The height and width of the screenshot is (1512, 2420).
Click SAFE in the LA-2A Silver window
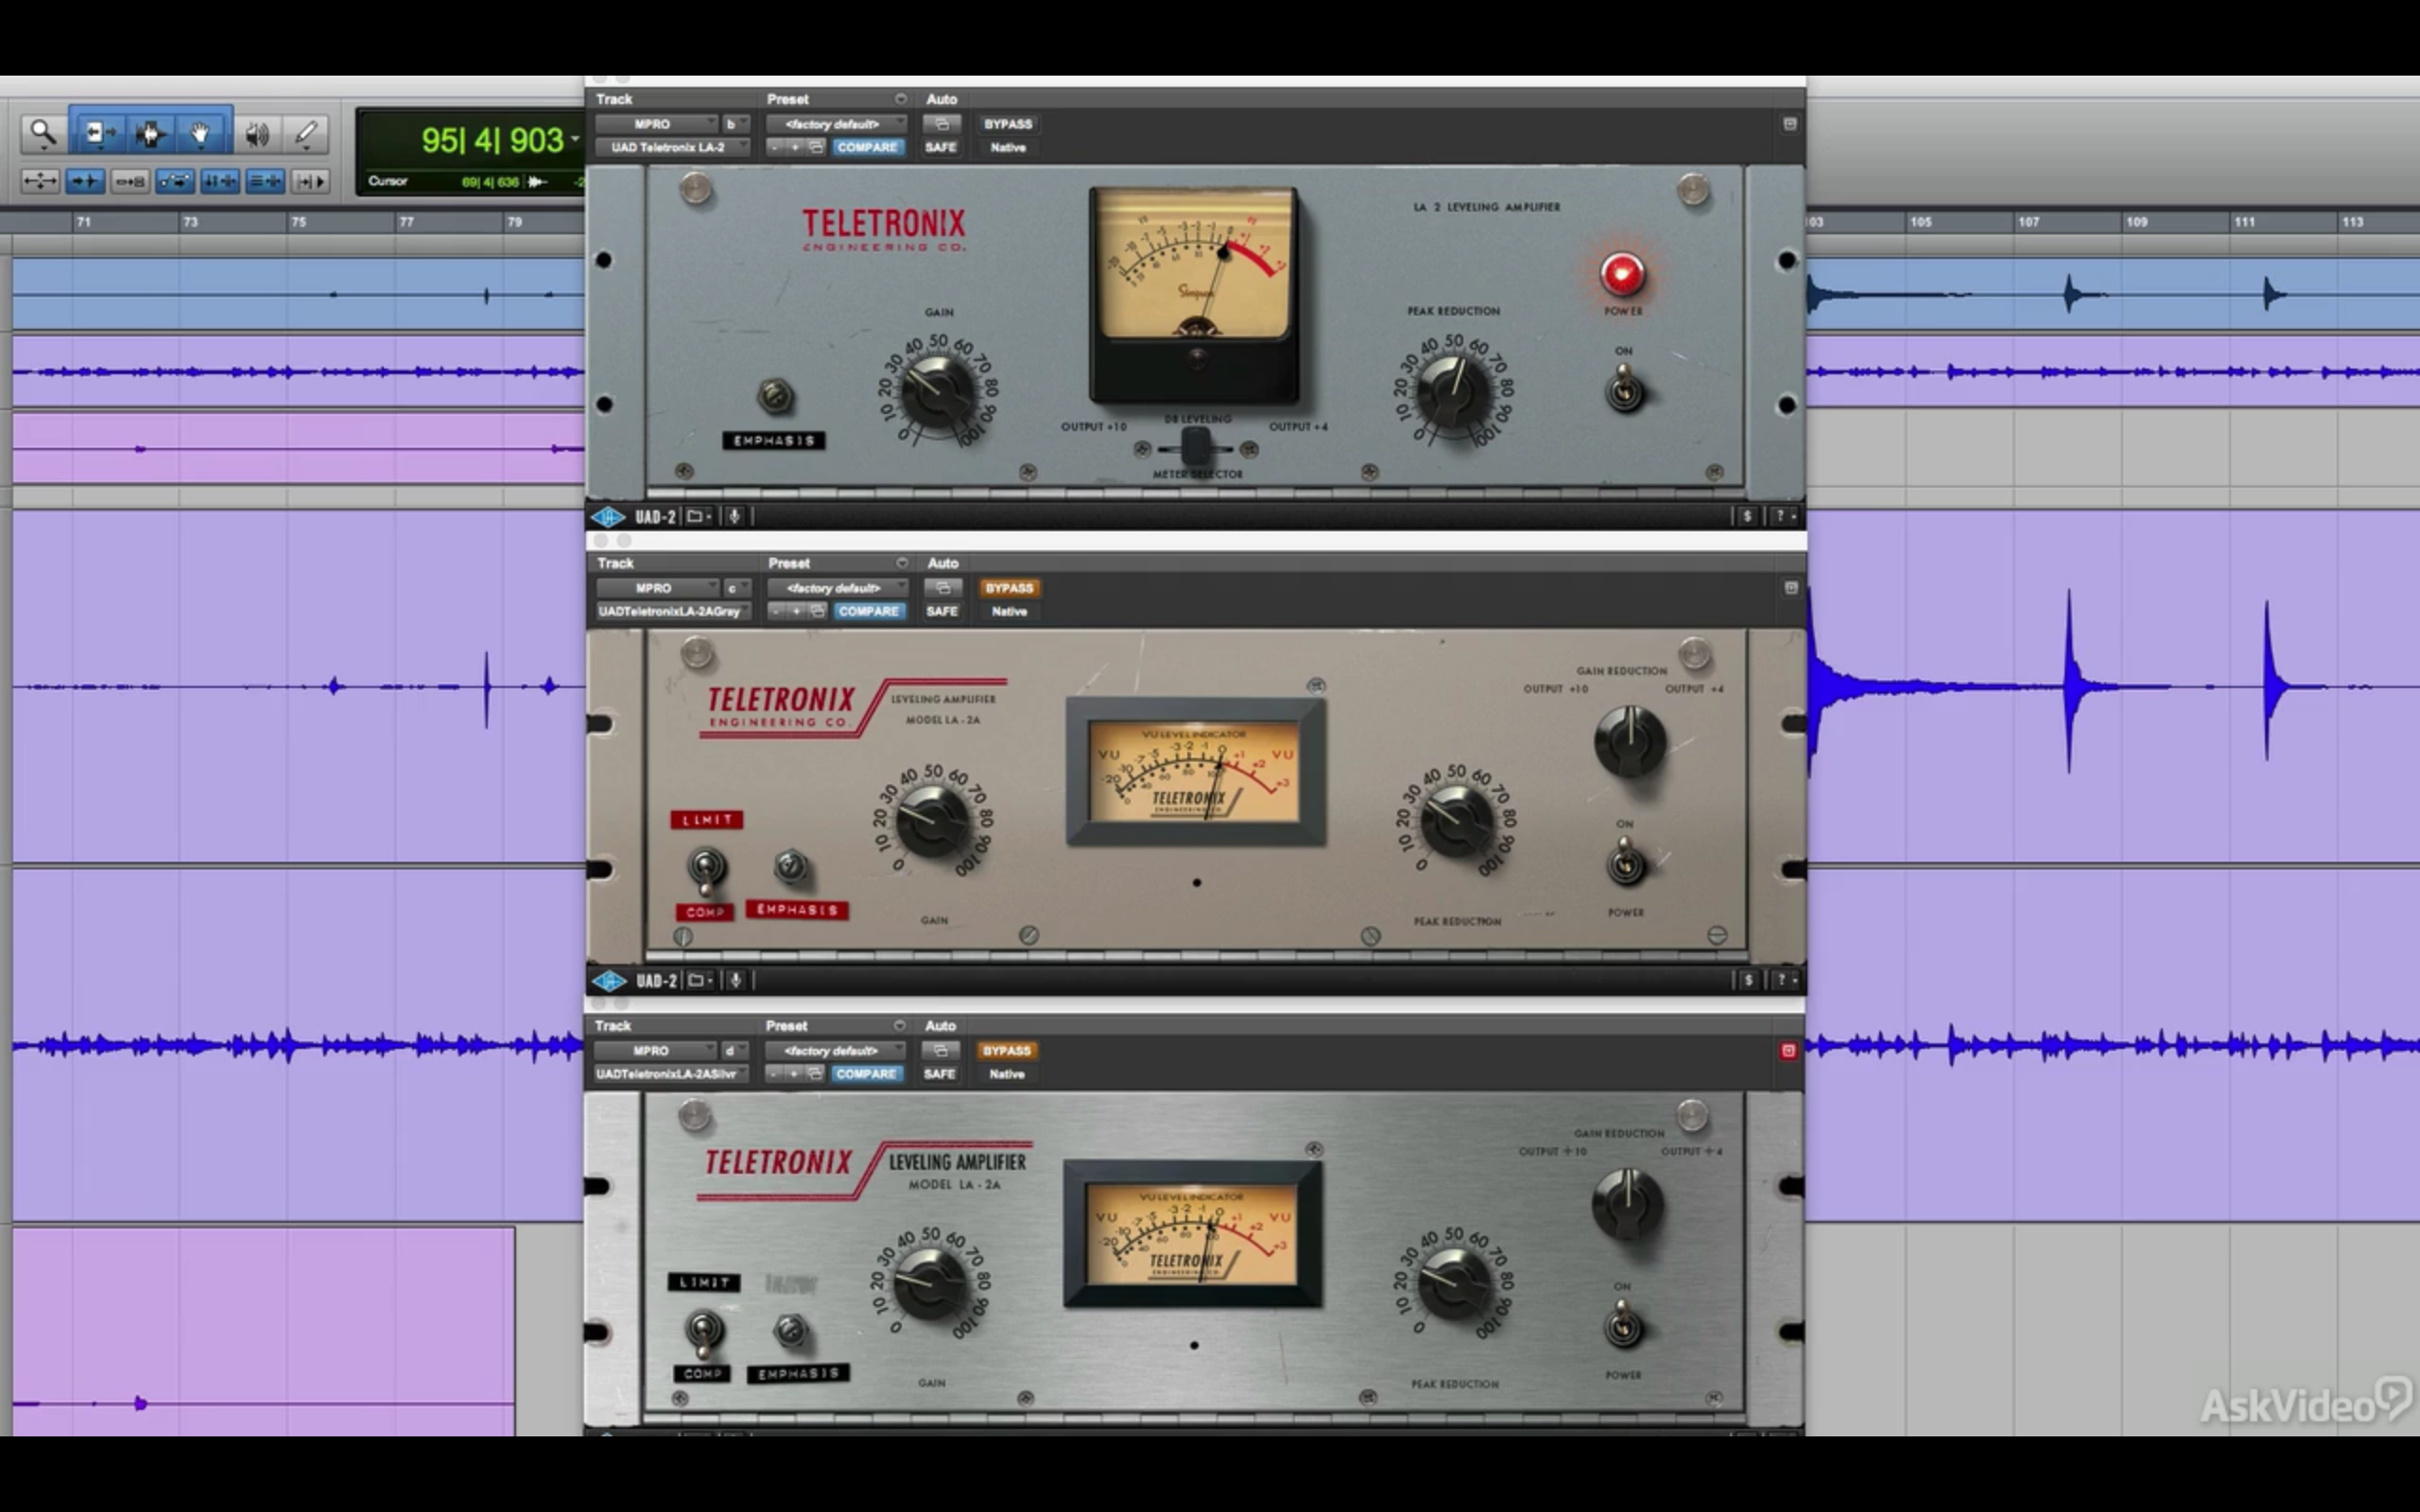939,1074
